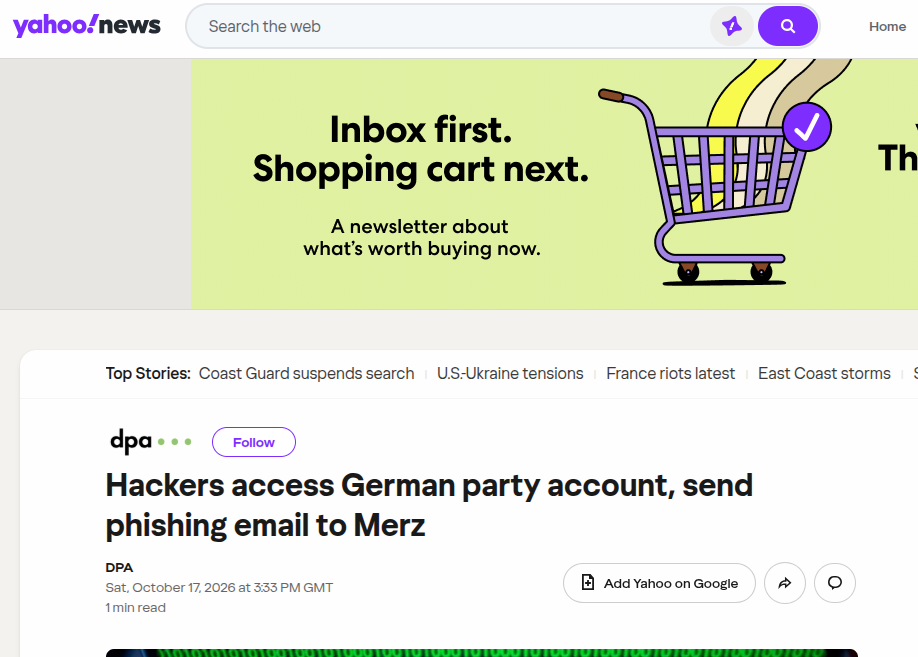Open U.S.-Ukraine tensions top story
This screenshot has height=657, width=918.
click(x=510, y=374)
